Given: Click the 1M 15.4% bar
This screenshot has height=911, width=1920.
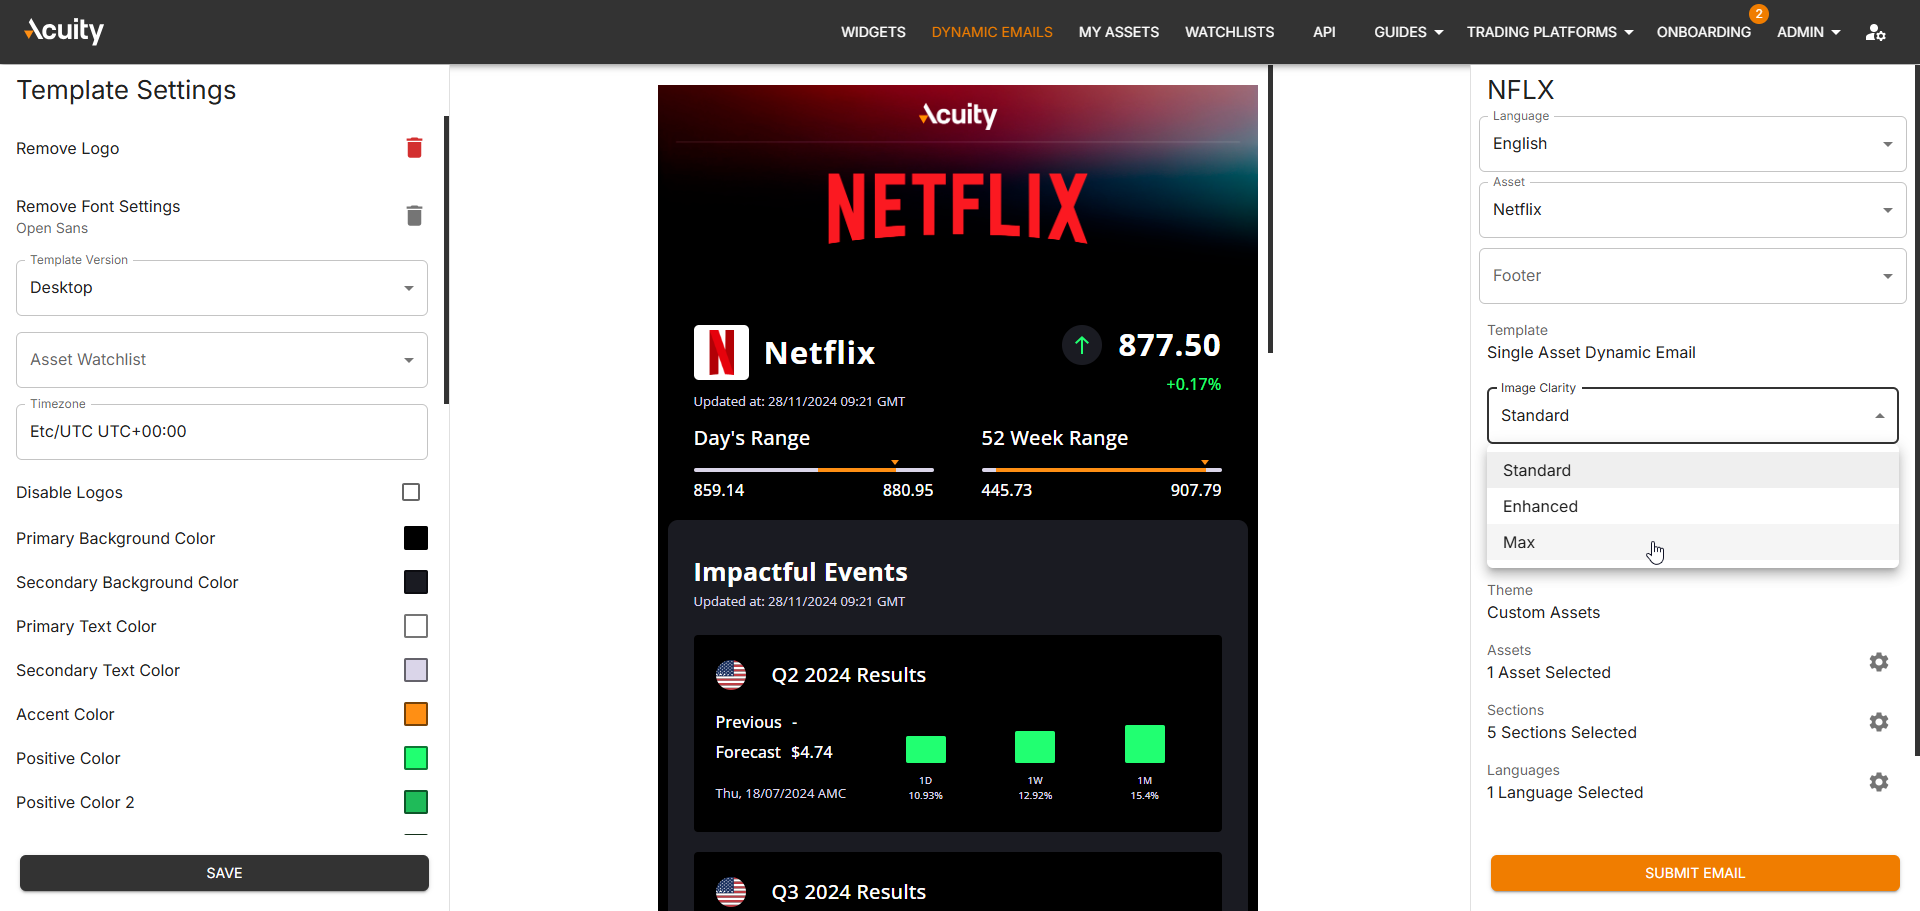Looking at the screenshot, I should tap(1145, 744).
